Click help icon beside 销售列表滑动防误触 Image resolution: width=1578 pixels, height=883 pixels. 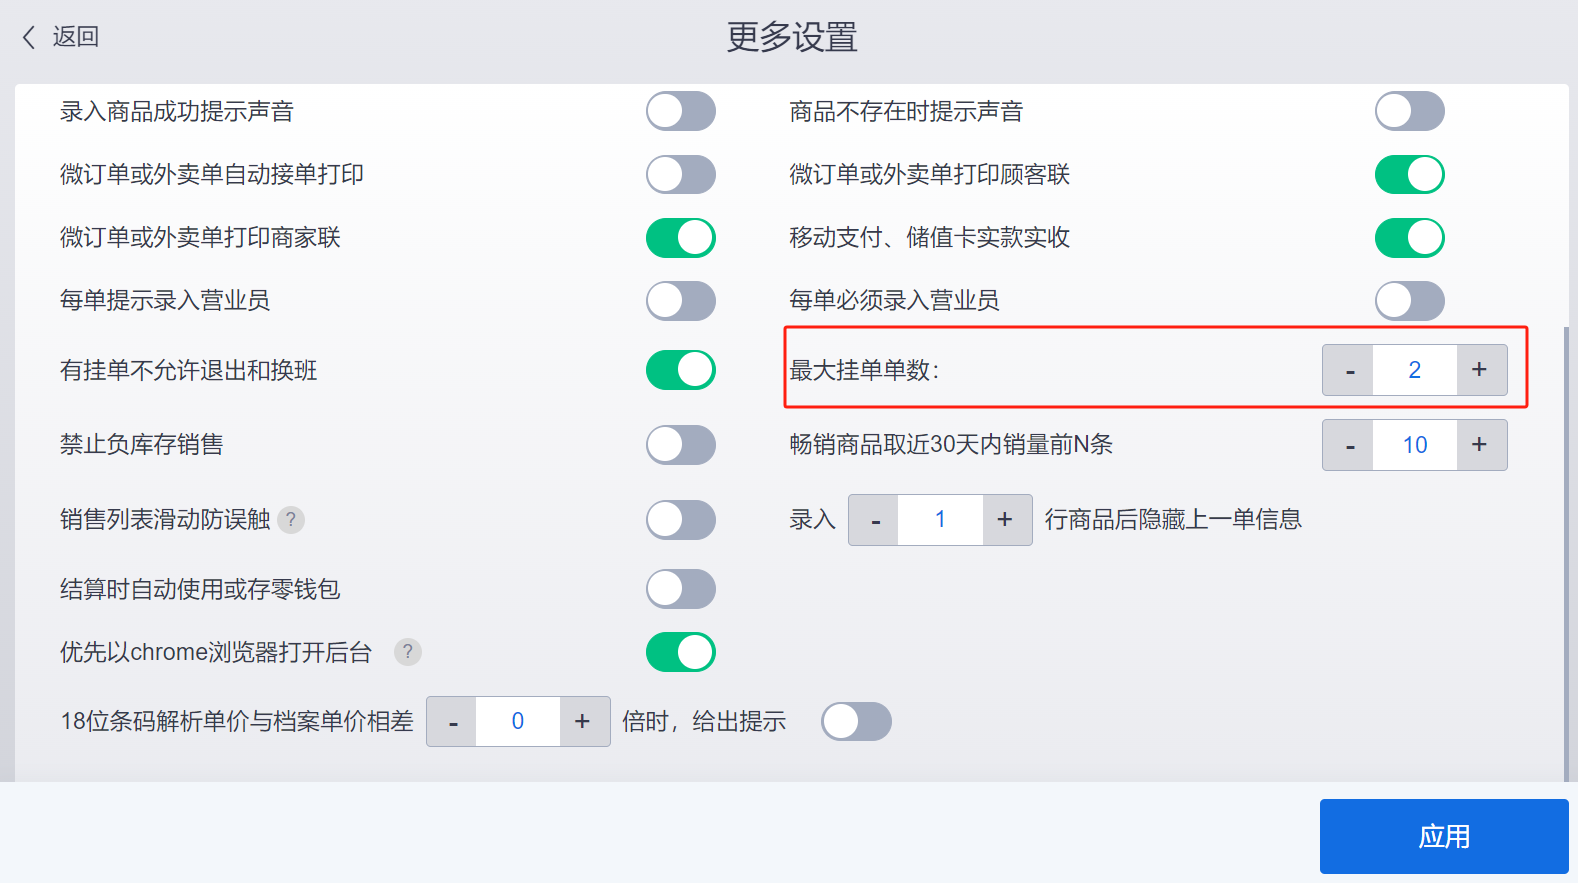click(291, 520)
